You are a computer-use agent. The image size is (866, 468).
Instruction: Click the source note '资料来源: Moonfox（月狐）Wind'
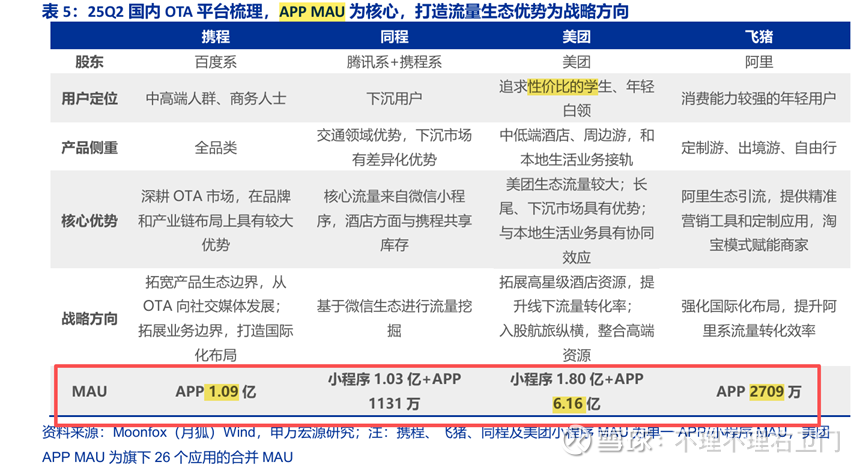pyautogui.click(x=149, y=432)
